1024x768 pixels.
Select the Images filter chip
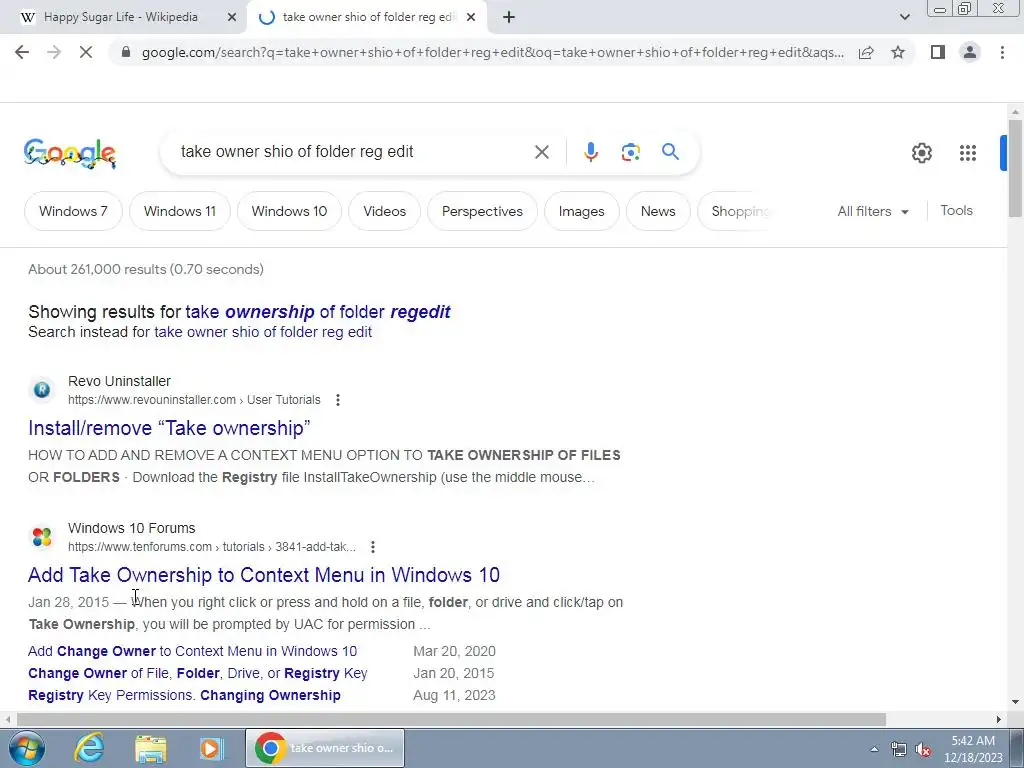581,211
